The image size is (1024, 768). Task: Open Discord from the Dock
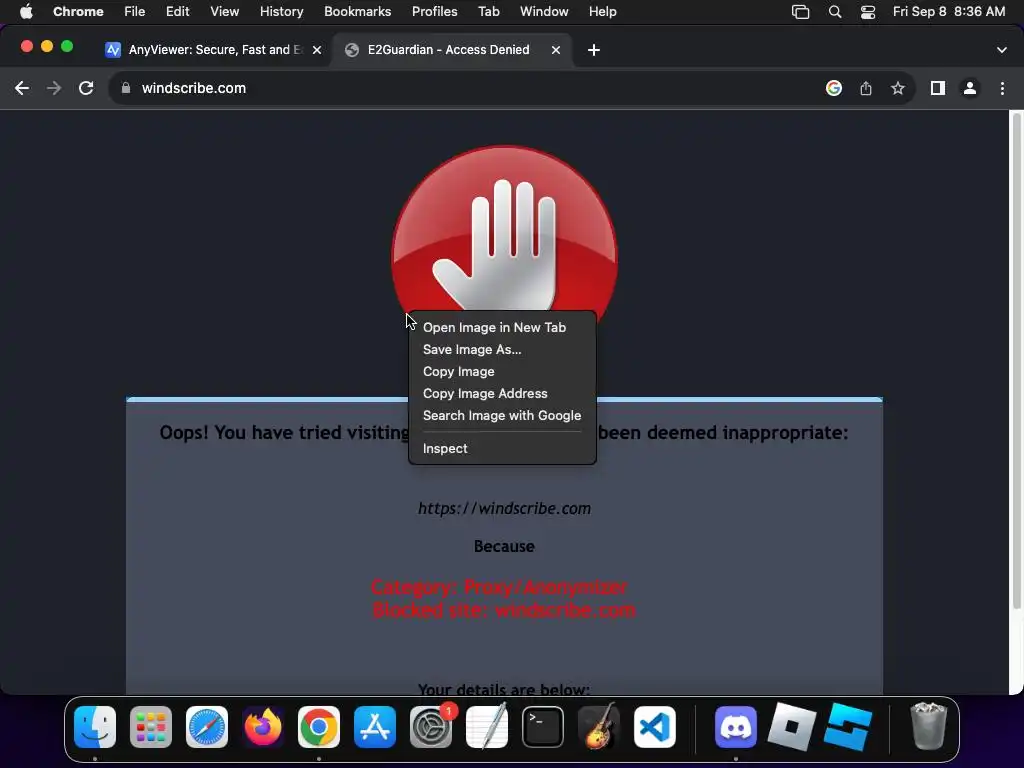(x=736, y=727)
